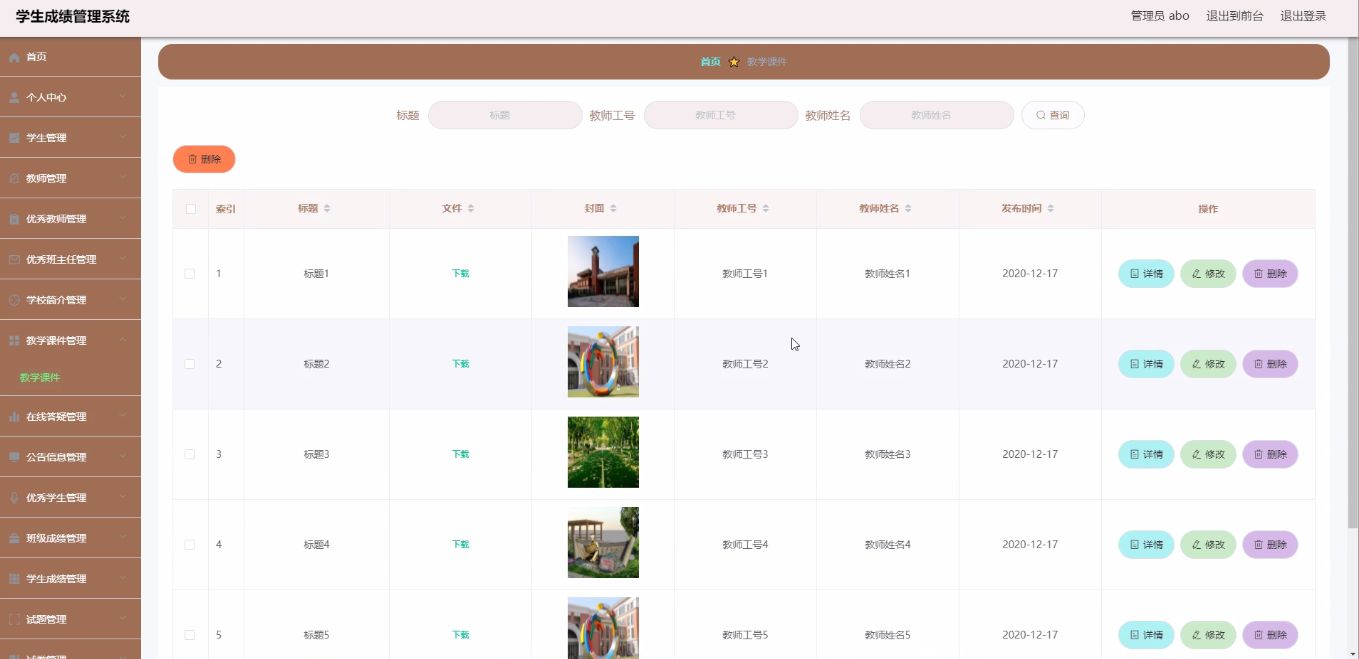
Task: Click the 首页 home icon in sidebar
Action: point(14,57)
